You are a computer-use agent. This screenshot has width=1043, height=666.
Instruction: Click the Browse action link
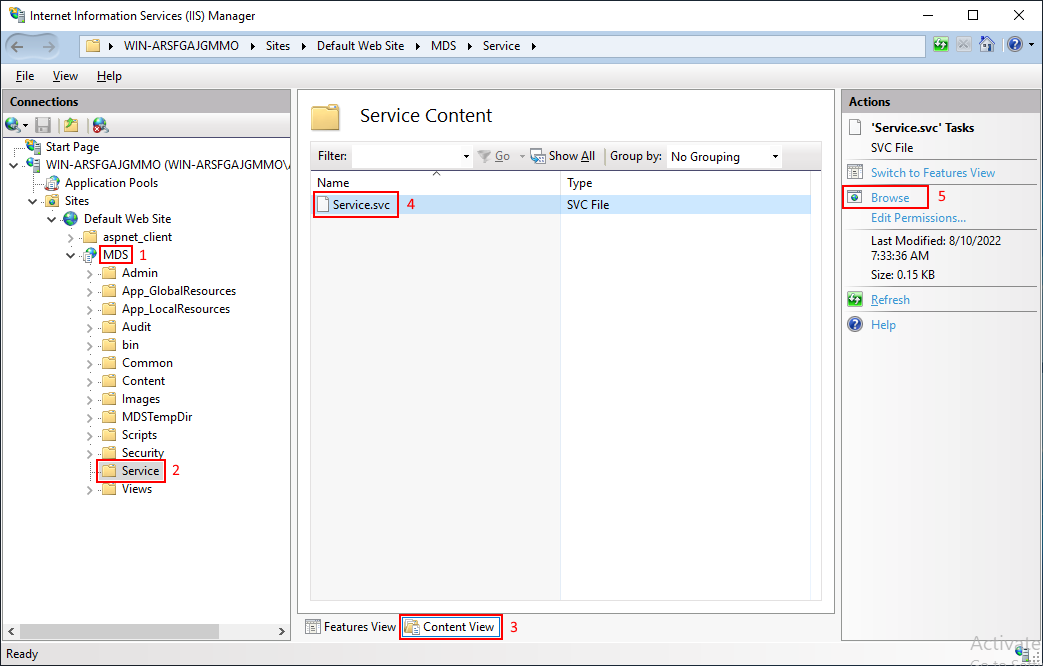coord(889,198)
